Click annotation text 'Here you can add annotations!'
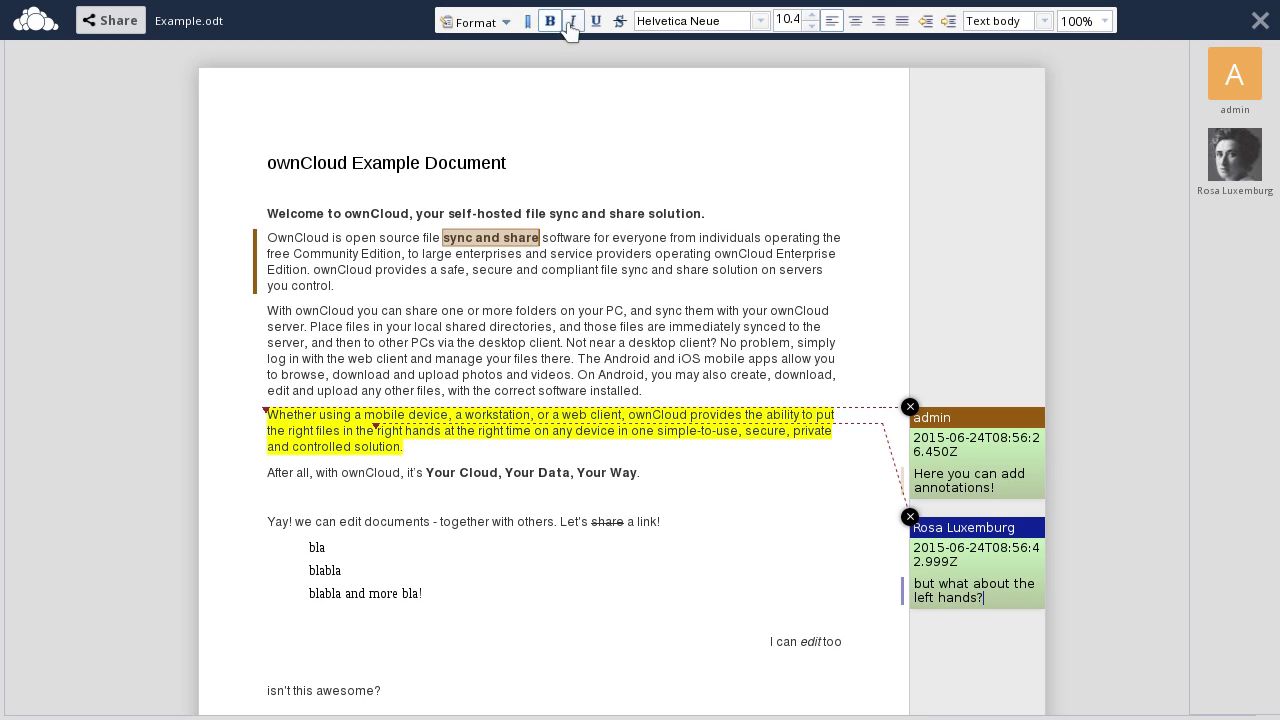1280x720 pixels. click(x=969, y=481)
